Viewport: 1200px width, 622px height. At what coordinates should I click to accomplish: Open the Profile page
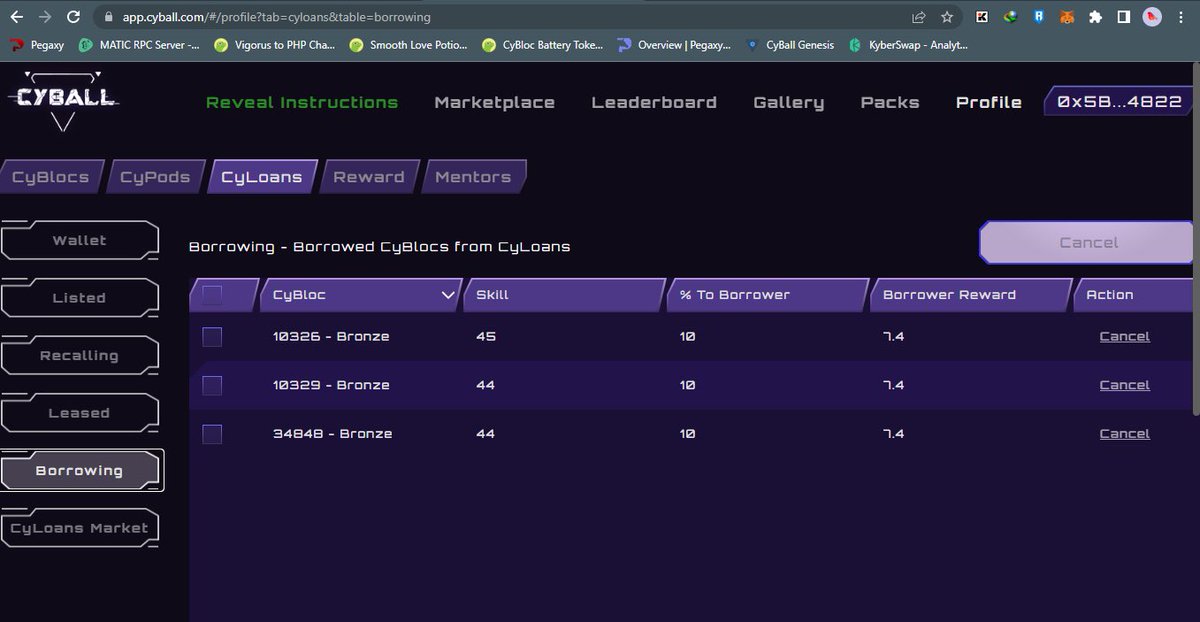989,102
